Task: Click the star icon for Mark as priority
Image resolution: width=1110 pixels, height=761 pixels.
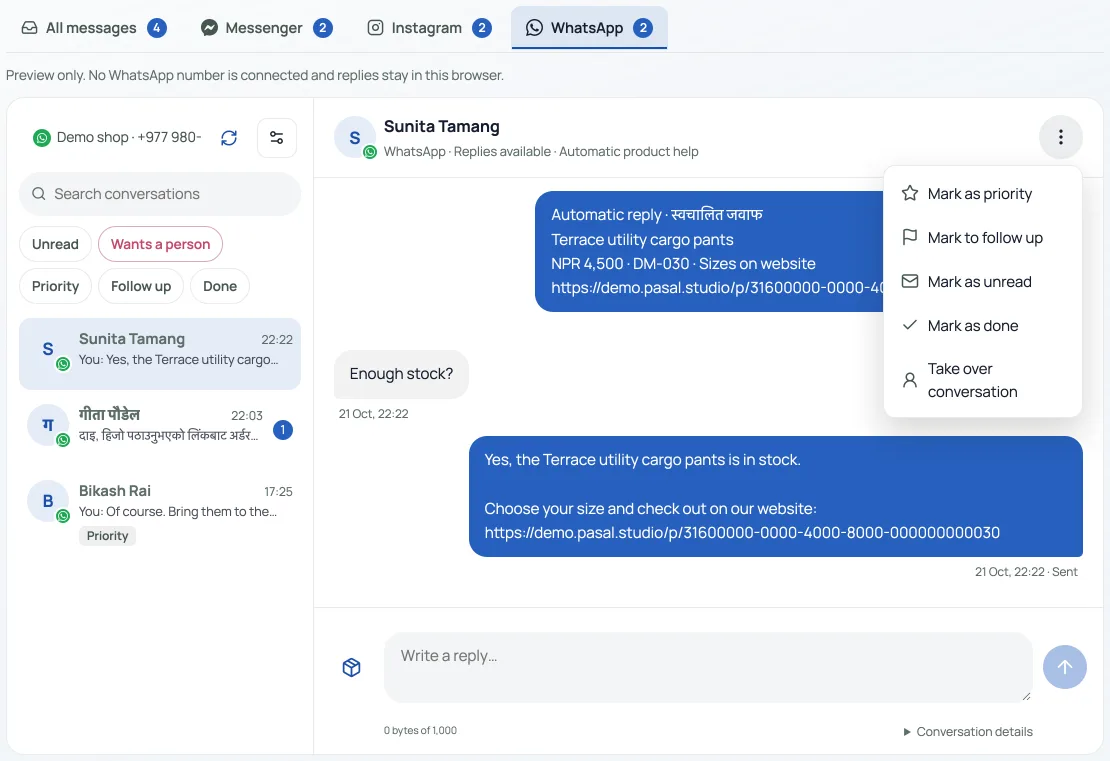Action: click(910, 193)
